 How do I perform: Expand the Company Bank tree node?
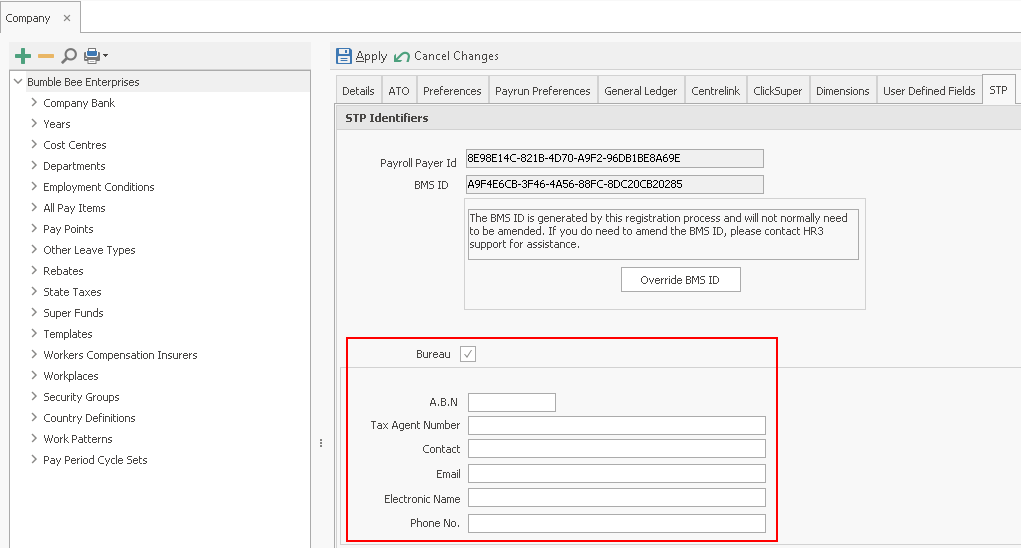[x=34, y=103]
